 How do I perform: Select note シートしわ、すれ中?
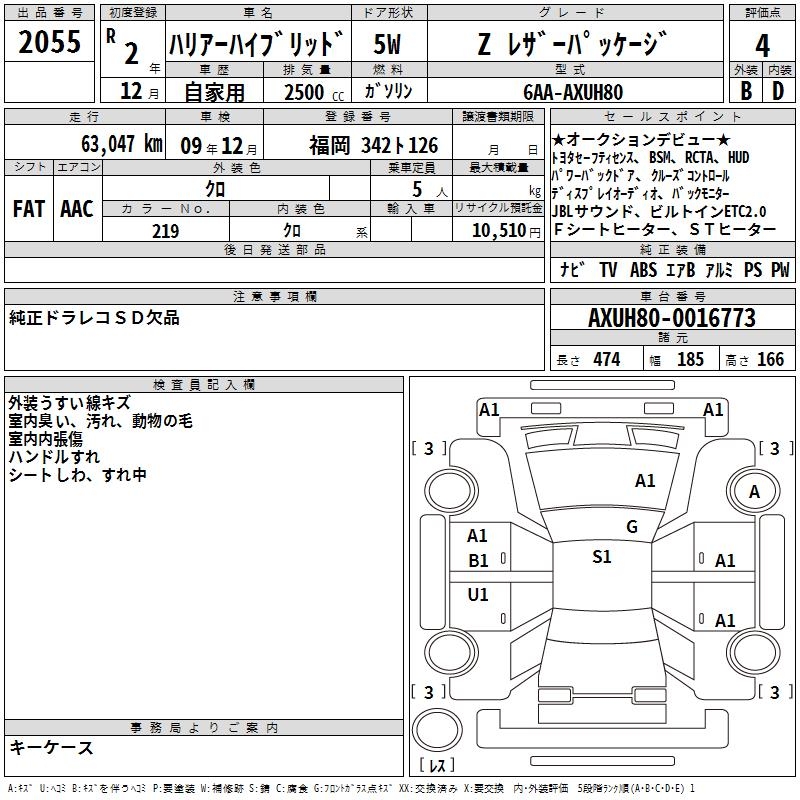[78, 475]
